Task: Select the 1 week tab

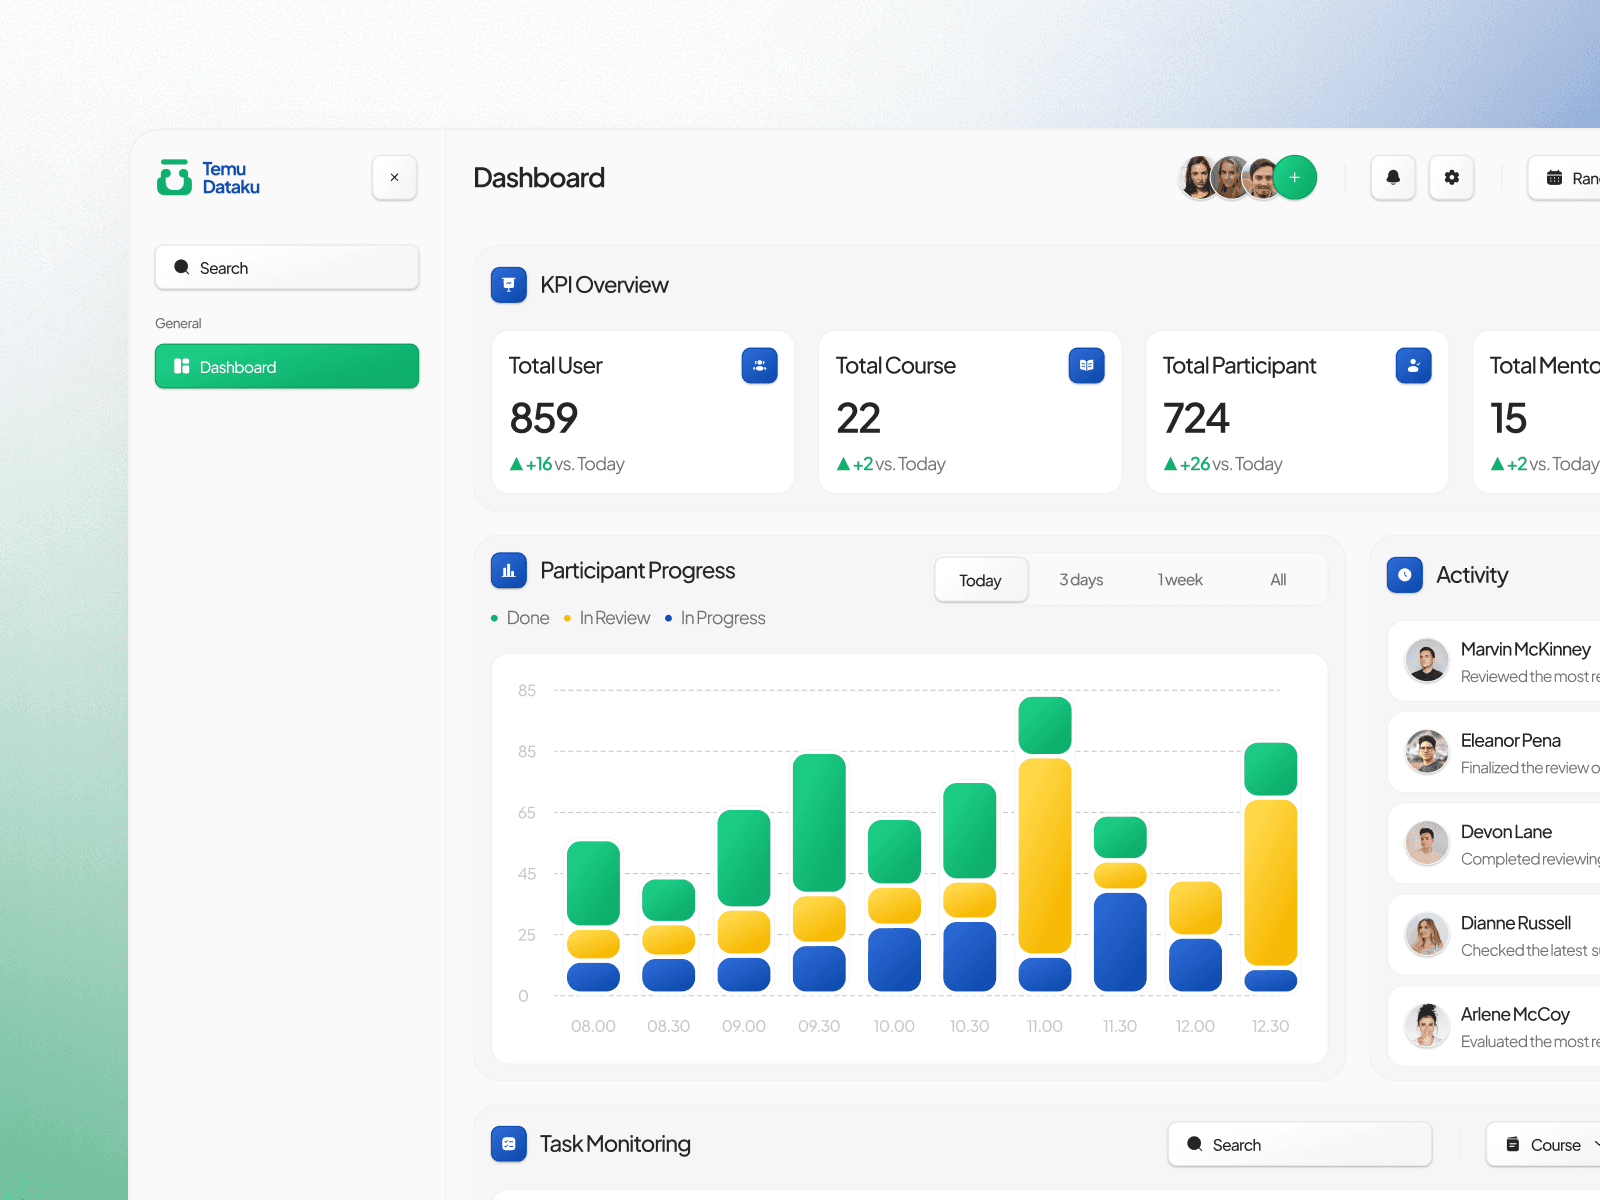Action: click(x=1180, y=580)
